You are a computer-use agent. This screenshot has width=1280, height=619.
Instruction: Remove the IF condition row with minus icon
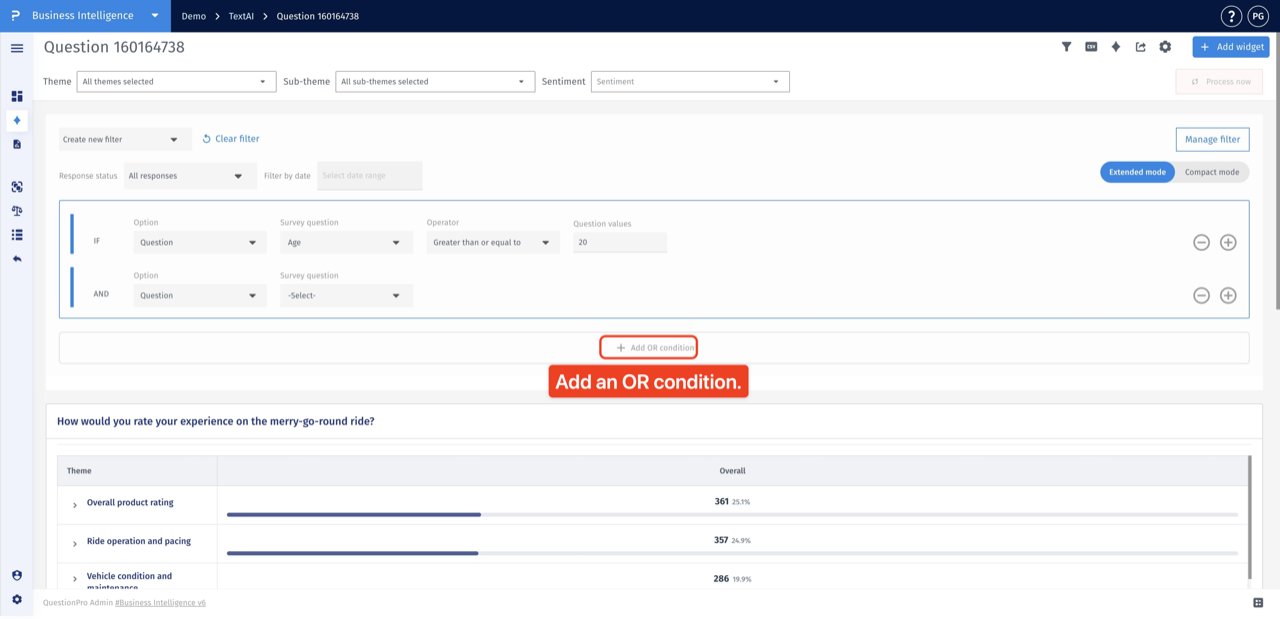(x=1202, y=242)
